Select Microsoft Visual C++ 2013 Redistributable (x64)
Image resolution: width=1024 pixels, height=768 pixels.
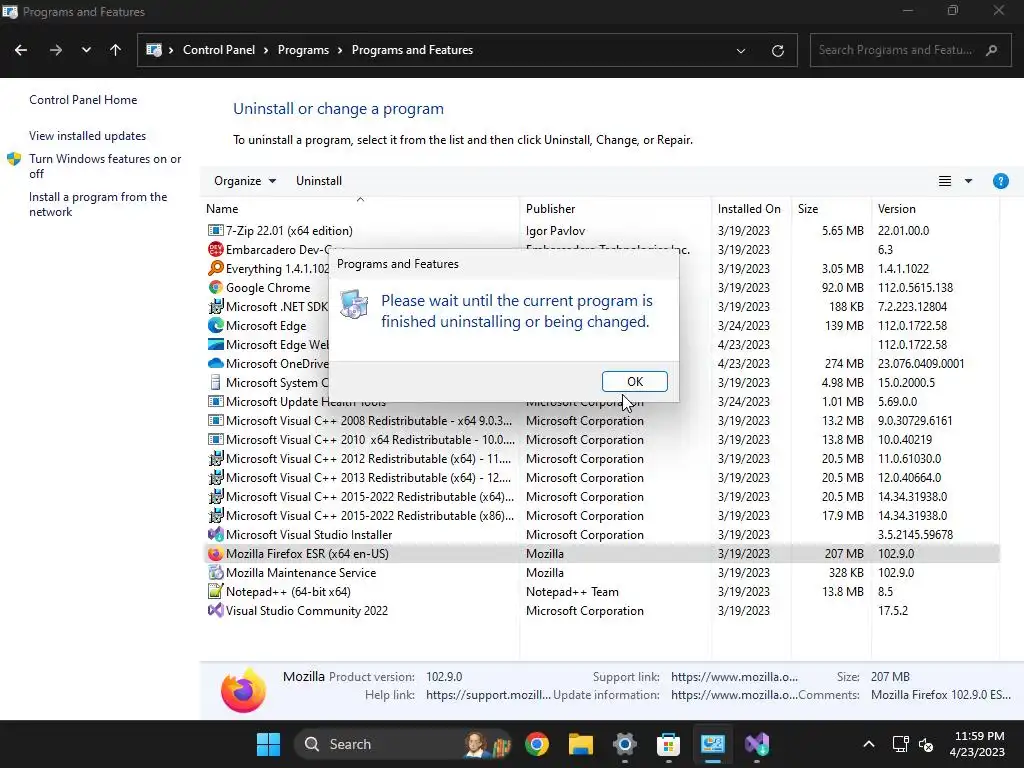tap(601, 477)
